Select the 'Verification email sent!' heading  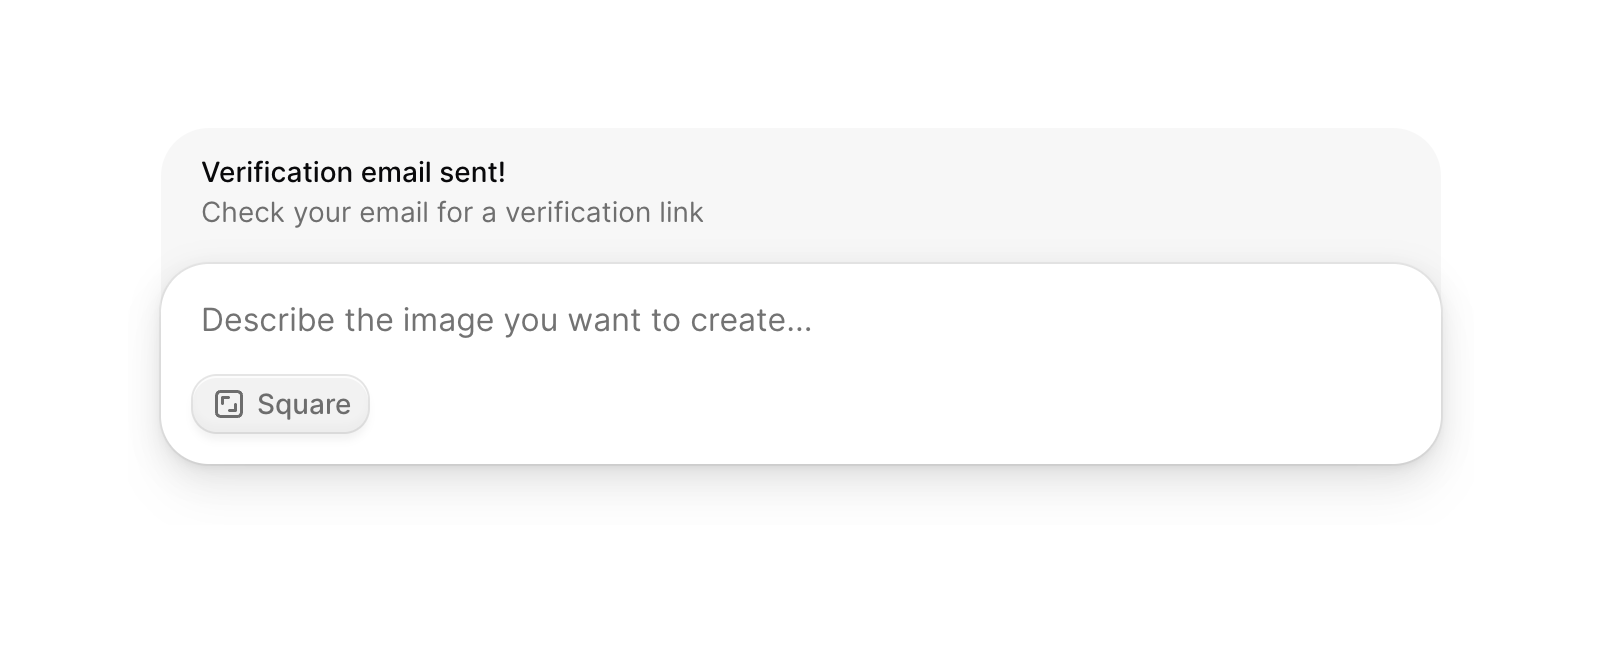point(353,172)
